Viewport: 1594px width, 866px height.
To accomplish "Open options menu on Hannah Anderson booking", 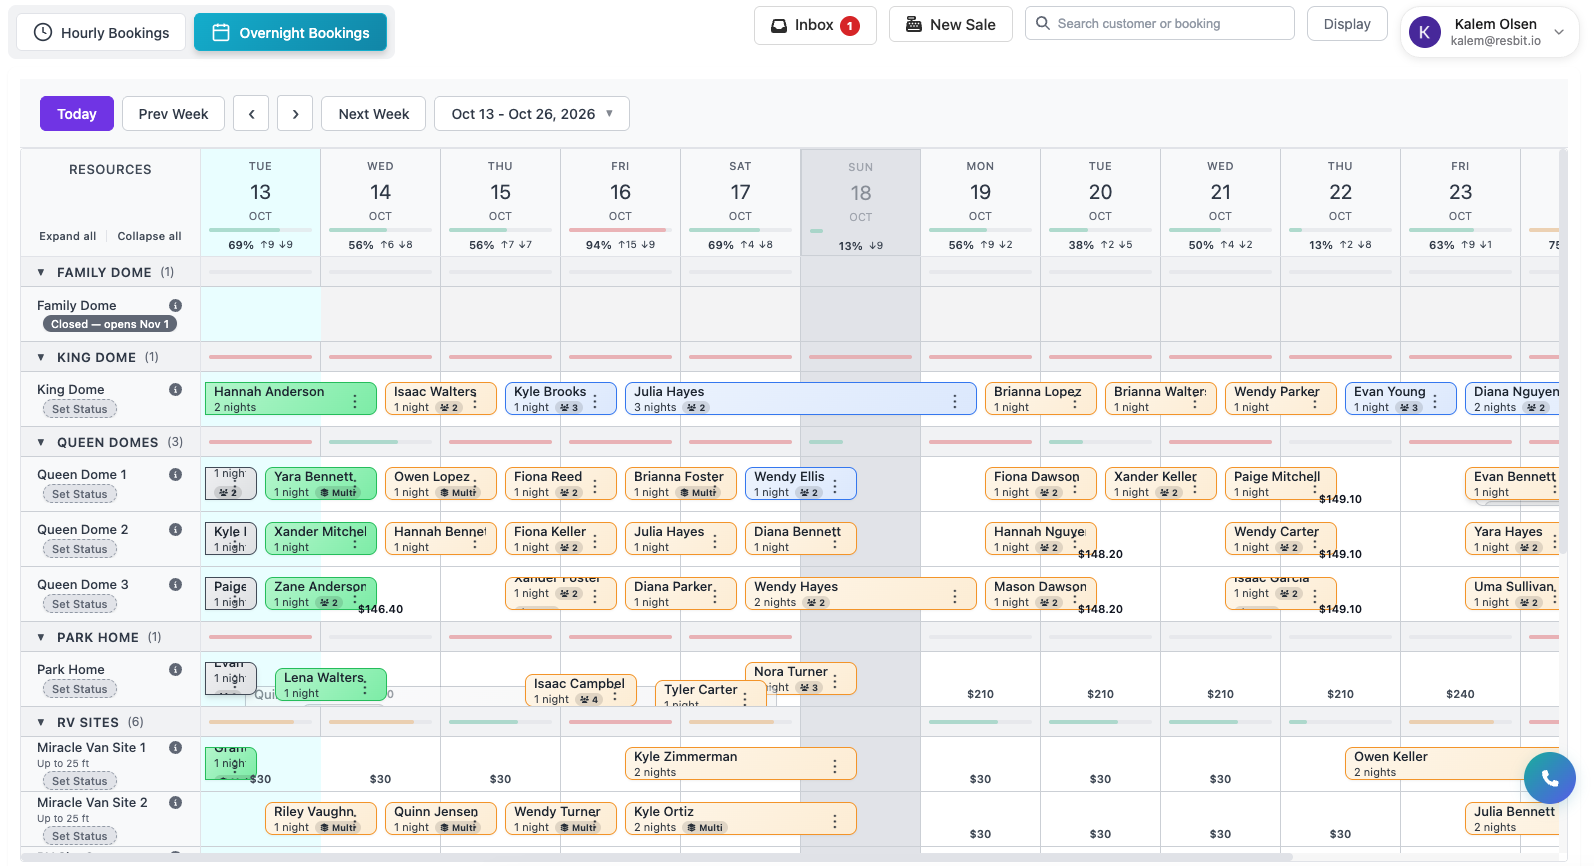I will point(355,401).
